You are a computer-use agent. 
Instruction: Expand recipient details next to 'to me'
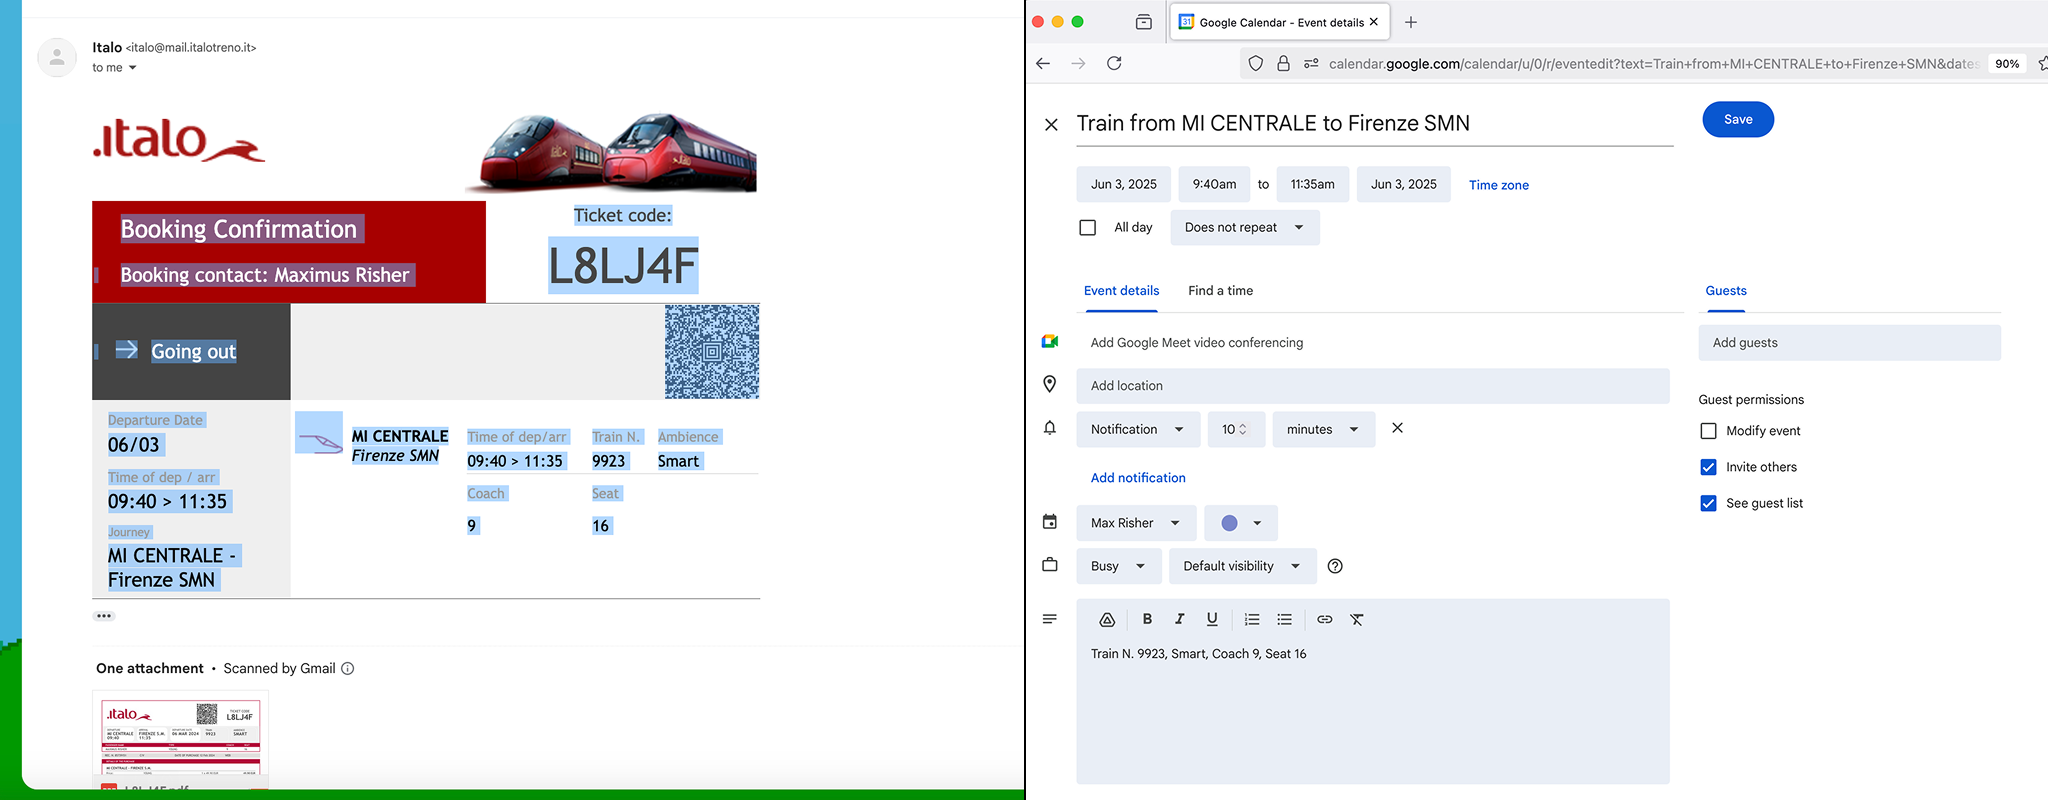pyautogui.click(x=132, y=68)
